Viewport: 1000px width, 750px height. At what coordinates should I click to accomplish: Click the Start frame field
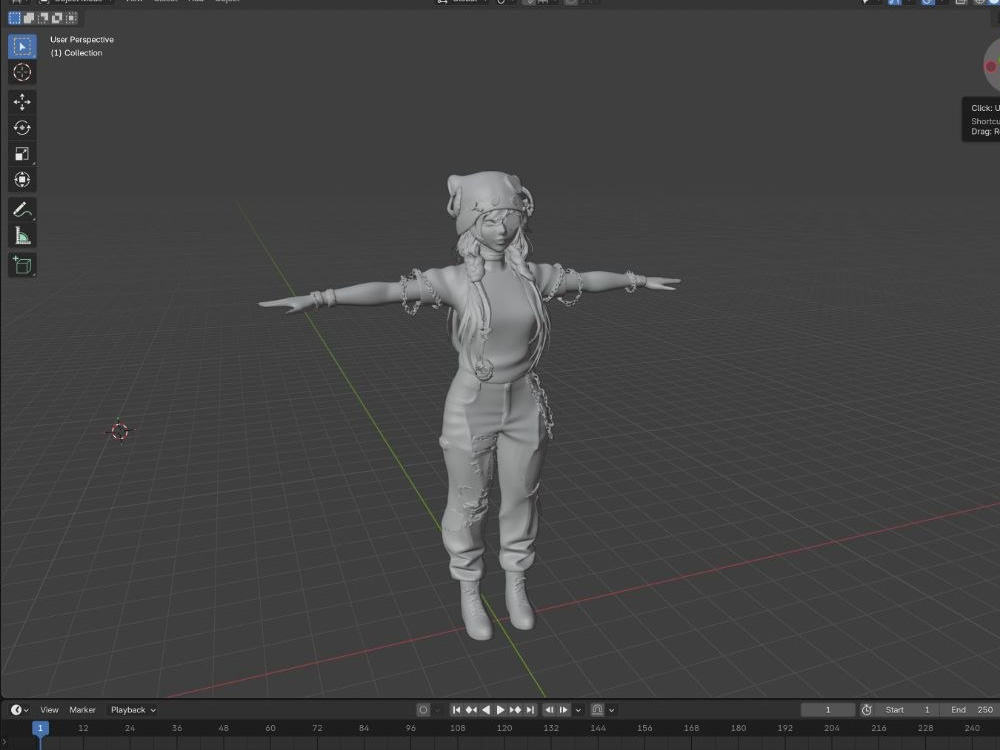tap(908, 710)
